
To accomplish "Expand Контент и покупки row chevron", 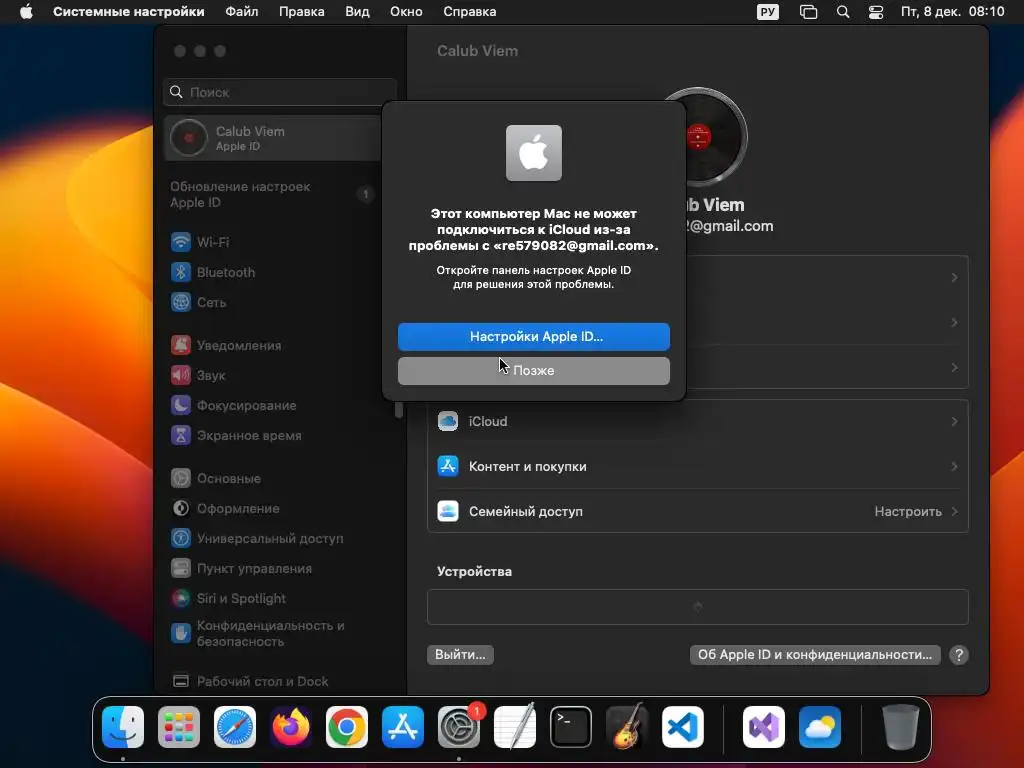I will point(954,467).
